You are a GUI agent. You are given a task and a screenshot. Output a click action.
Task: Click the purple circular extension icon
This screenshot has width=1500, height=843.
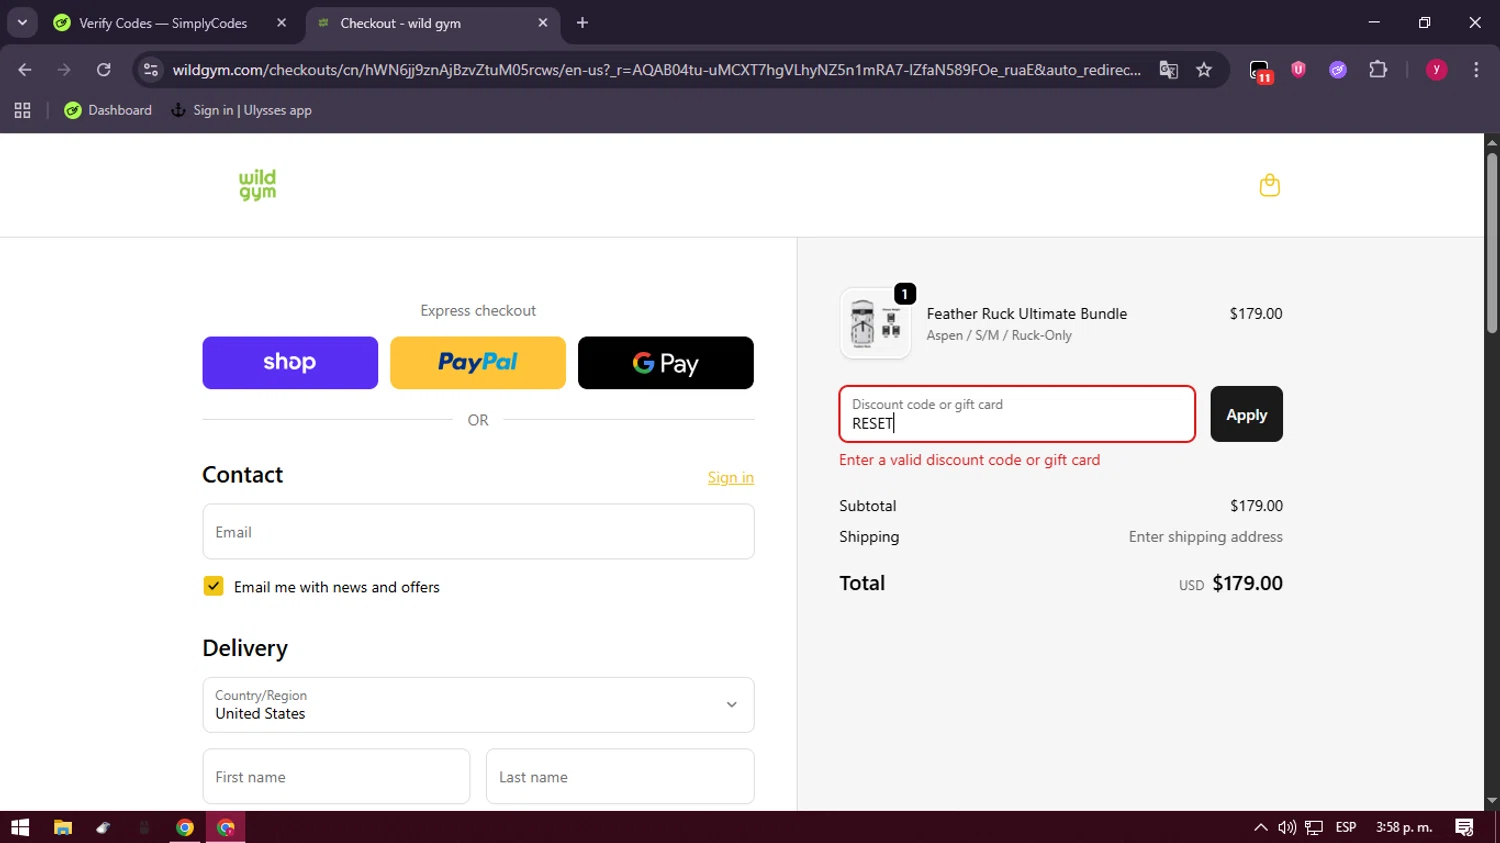pos(1338,70)
